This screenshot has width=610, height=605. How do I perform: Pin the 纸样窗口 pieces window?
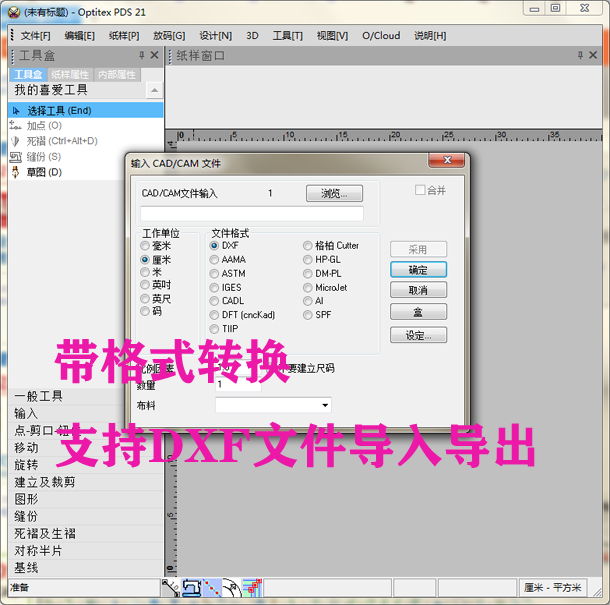click(x=580, y=55)
